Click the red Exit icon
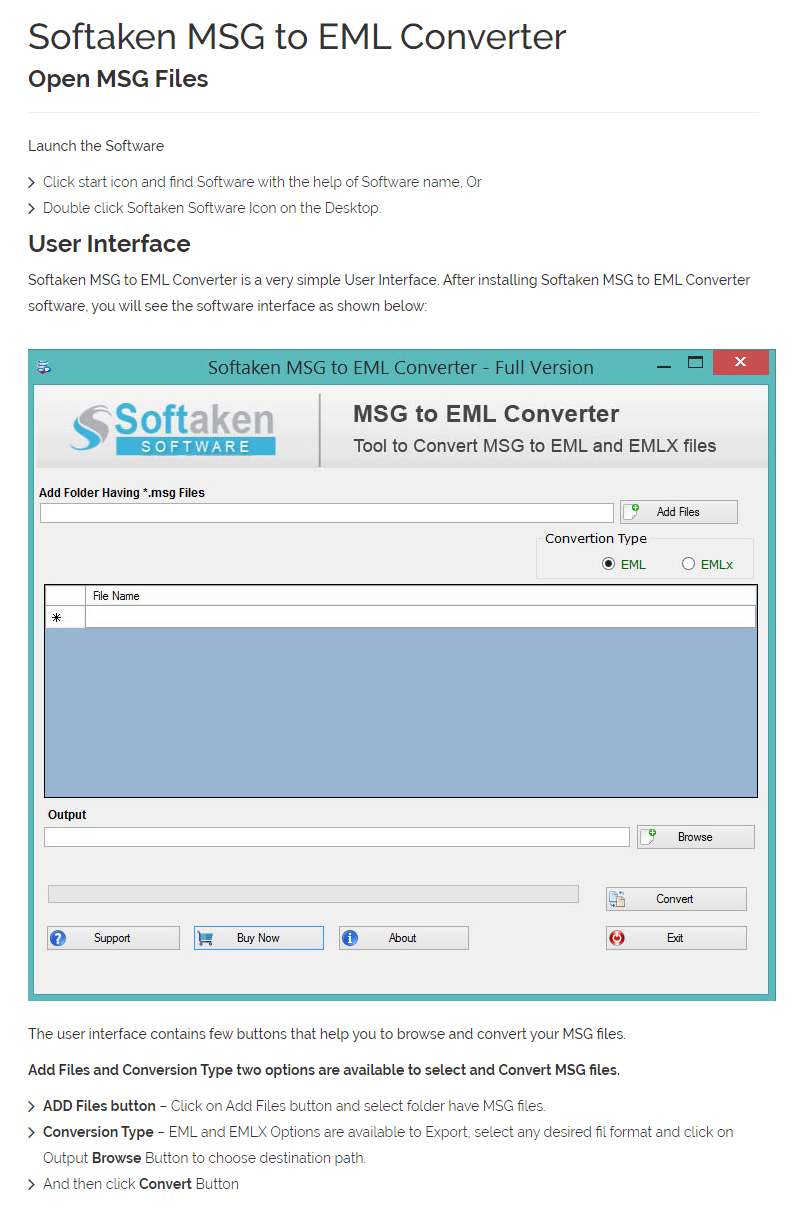This screenshot has width=805, height=1229. 617,938
